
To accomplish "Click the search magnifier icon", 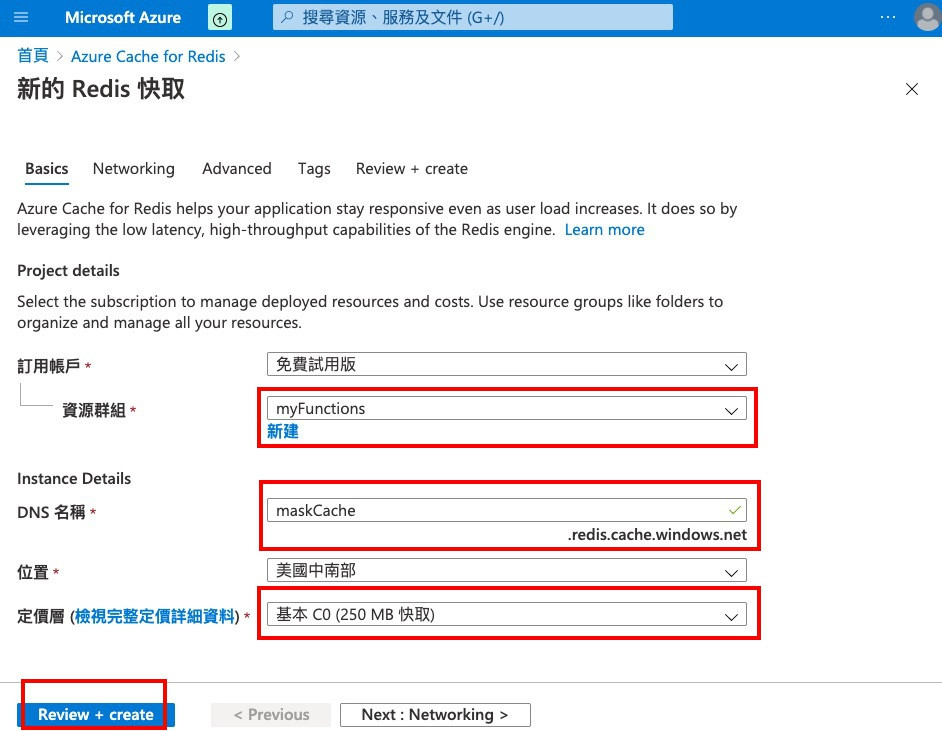I will click(287, 17).
